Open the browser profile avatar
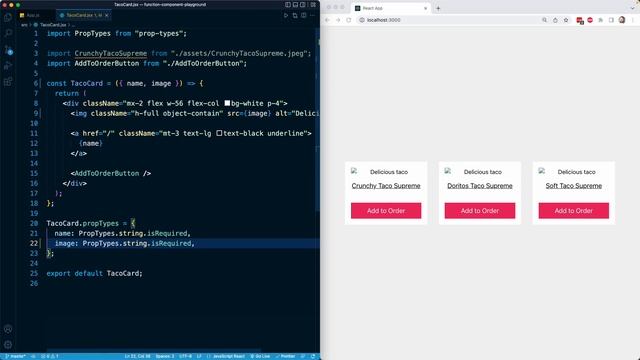The height and width of the screenshot is (360, 640). tap(622, 20)
